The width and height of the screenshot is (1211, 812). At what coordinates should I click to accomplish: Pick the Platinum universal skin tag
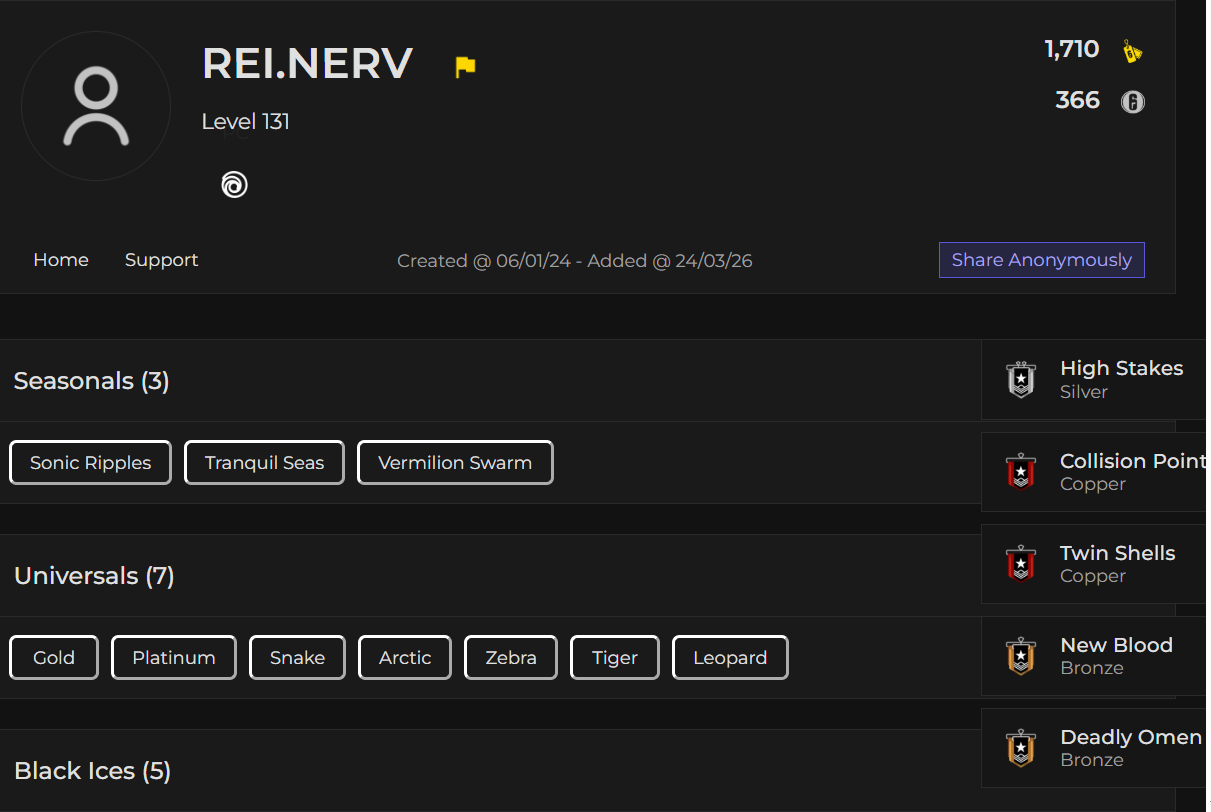pyautogui.click(x=174, y=658)
